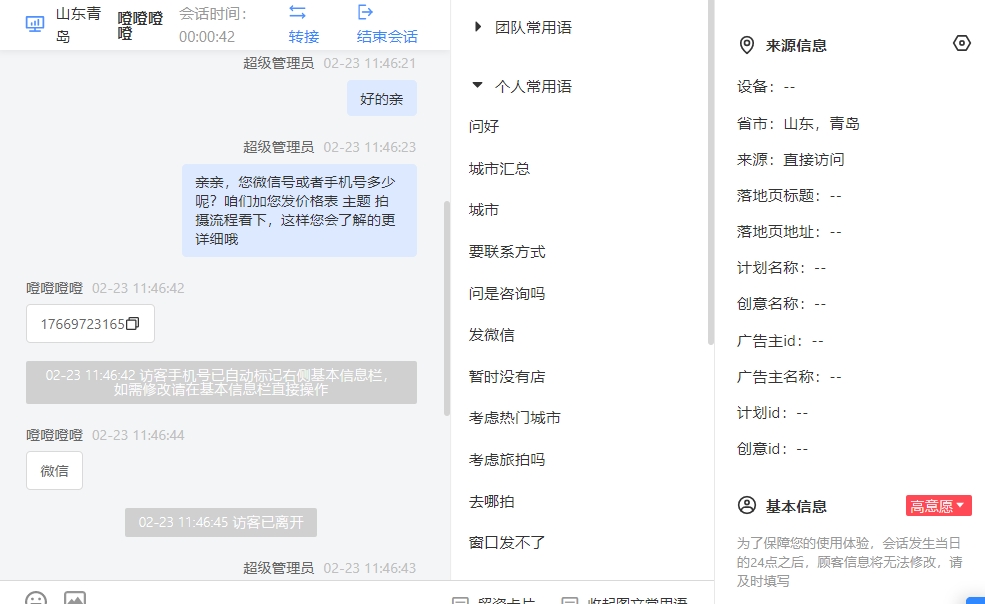Click the 创意id info row
985x604 pixels.
pyautogui.click(x=773, y=449)
